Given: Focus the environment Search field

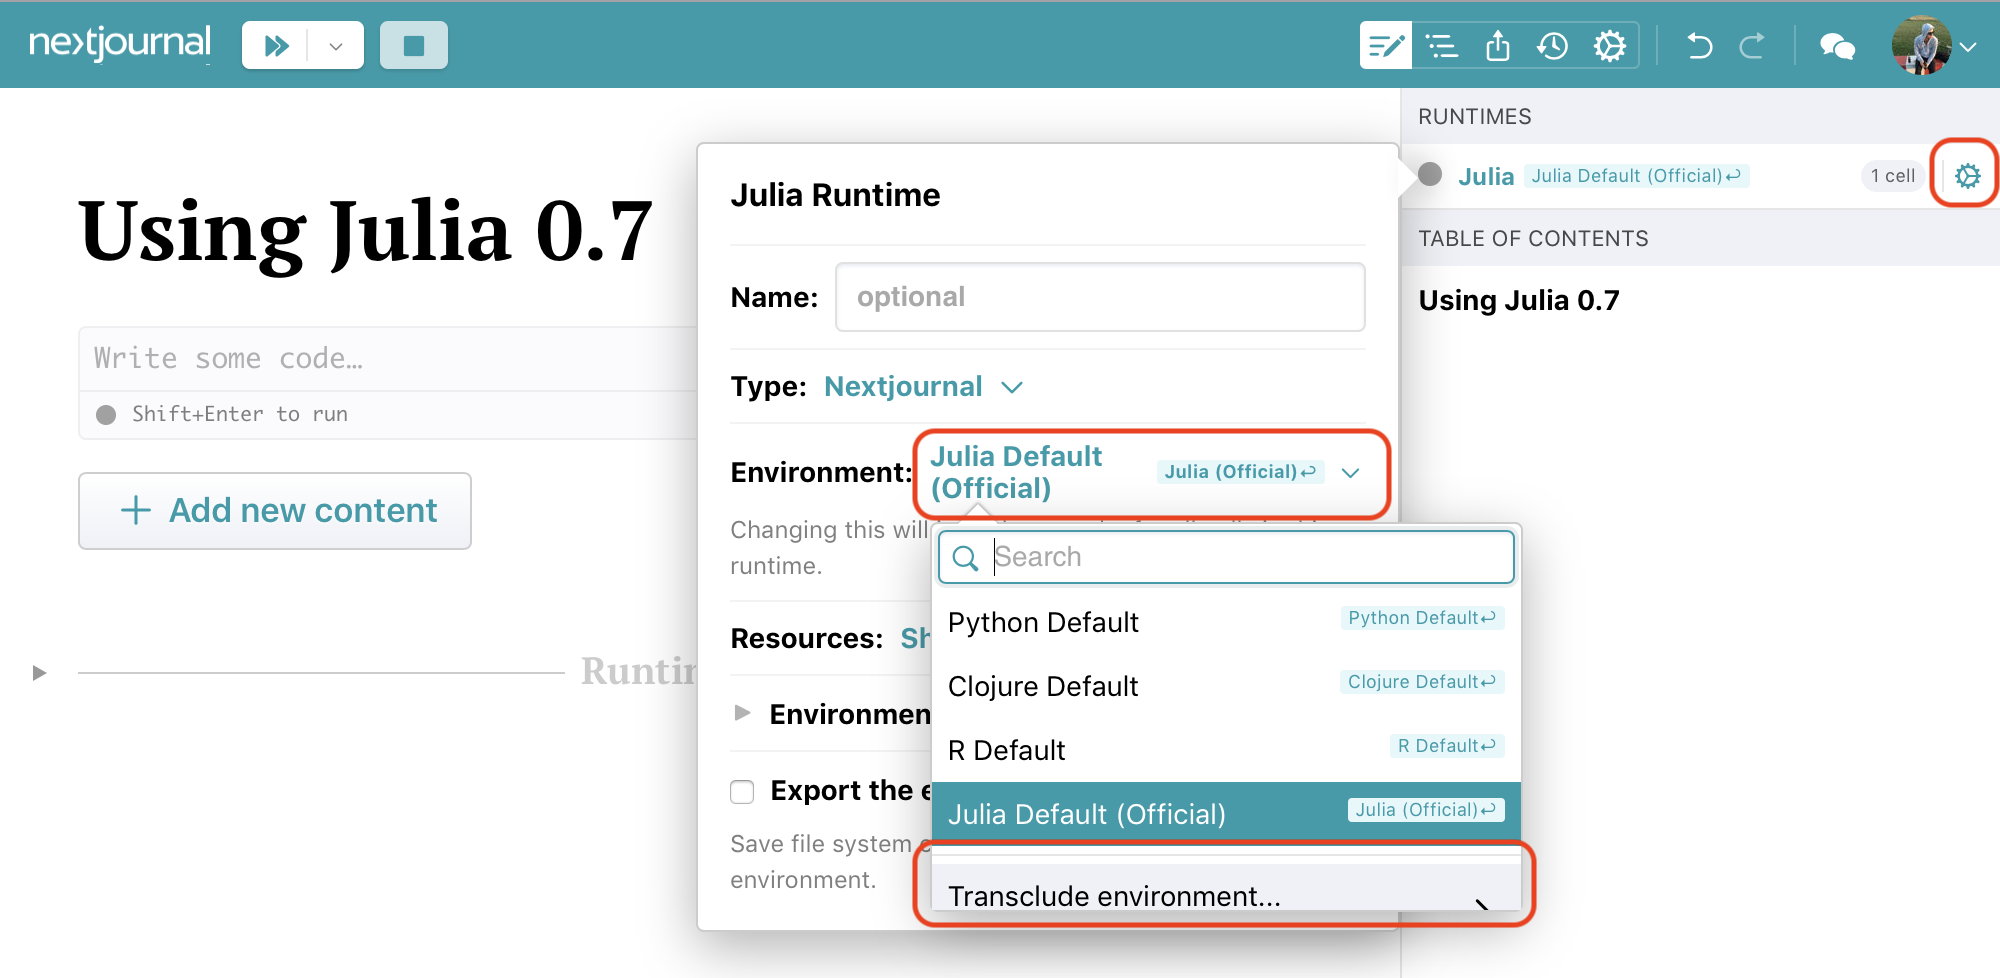Looking at the screenshot, I should point(1226,557).
